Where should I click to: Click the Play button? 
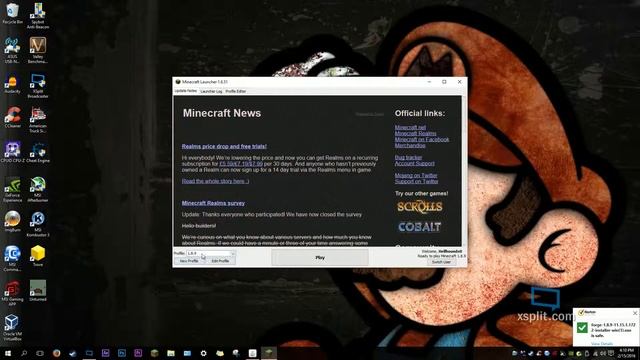[x=320, y=258]
